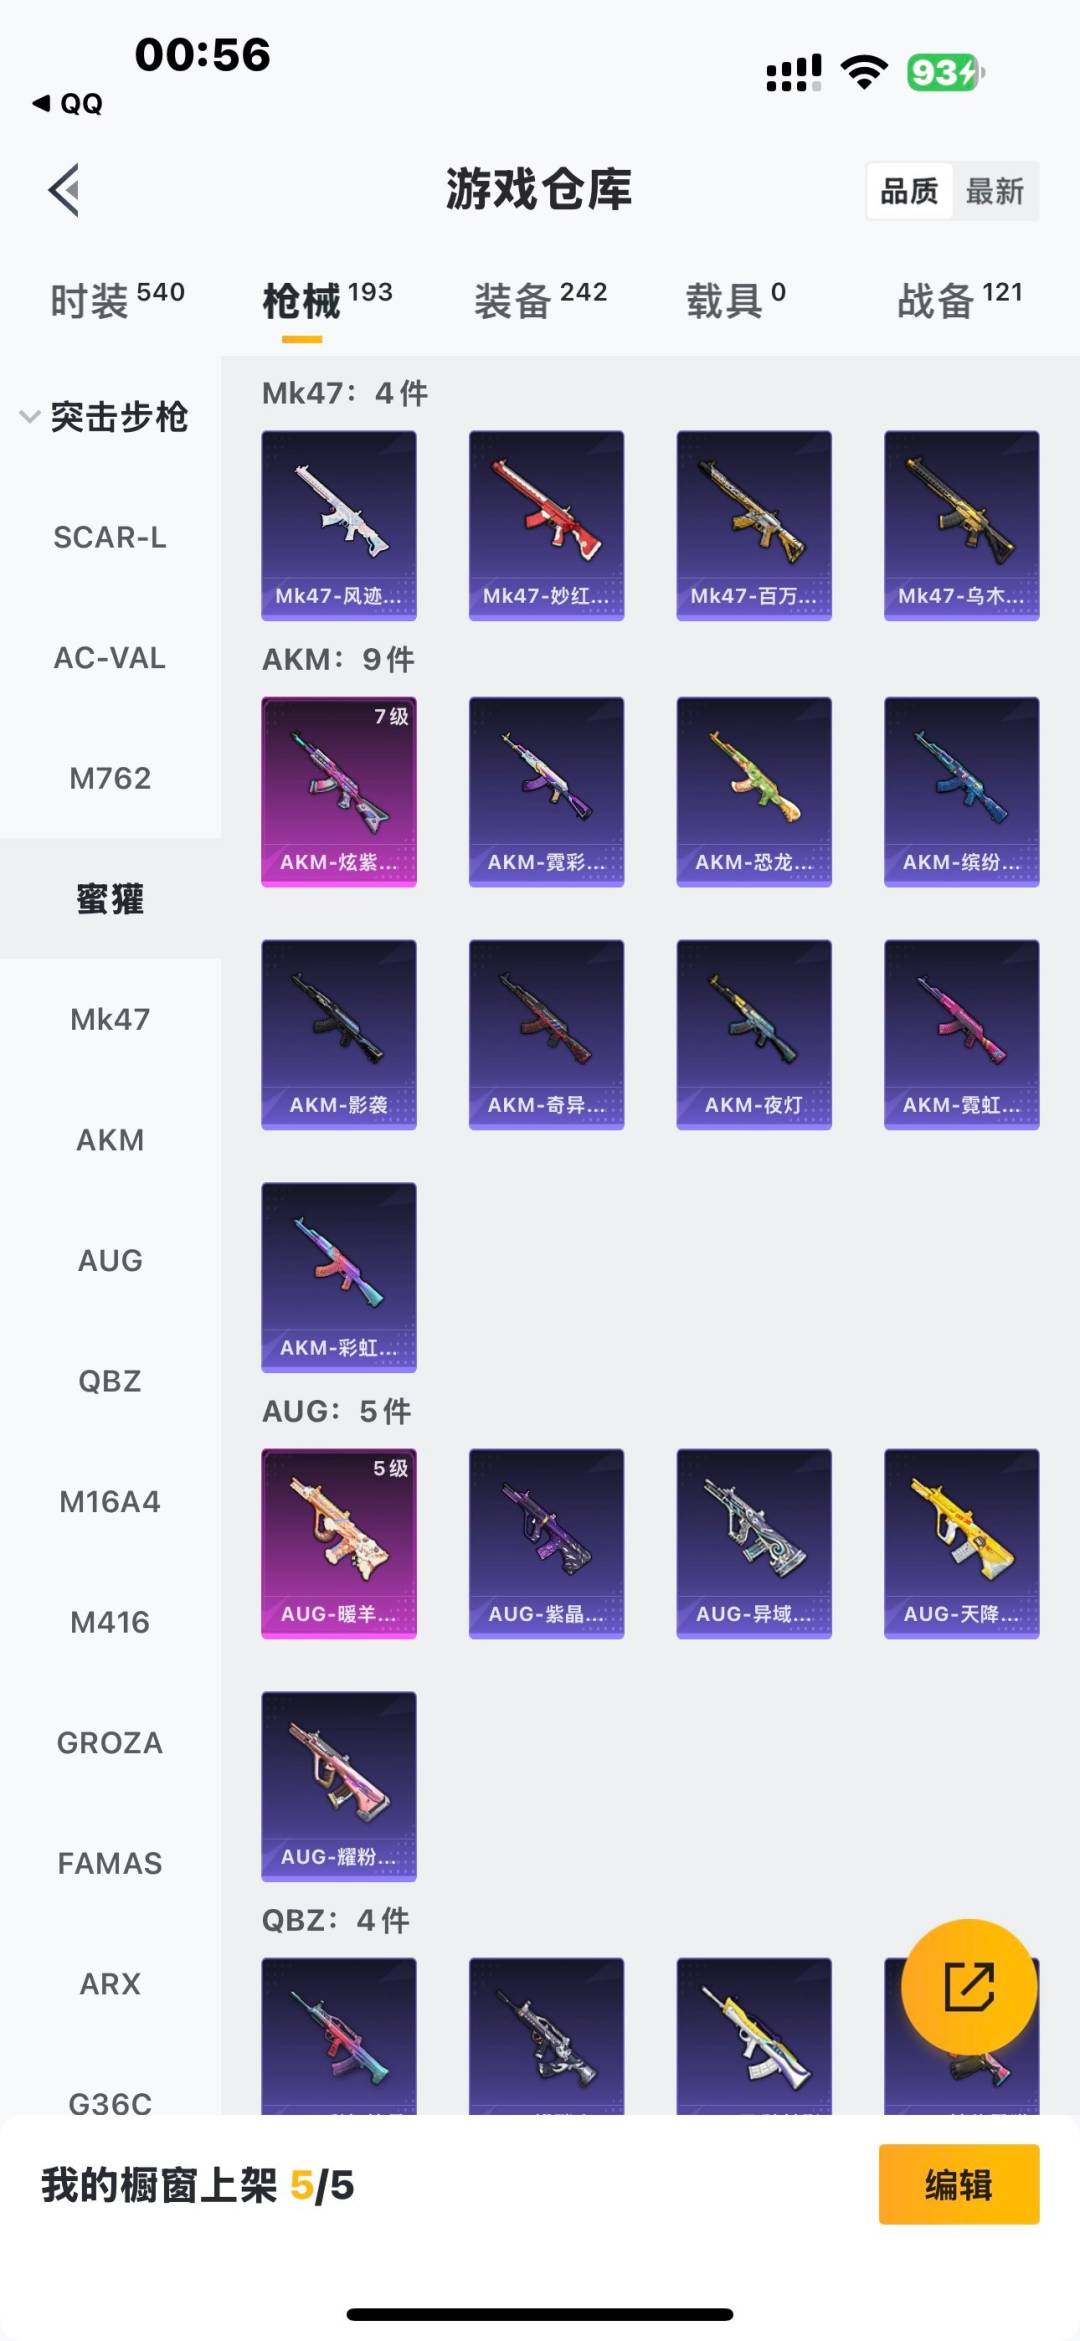Select the red Mk47-妙红 skin thumbnail
Viewport: 1080px width, 2341px height.
click(546, 525)
